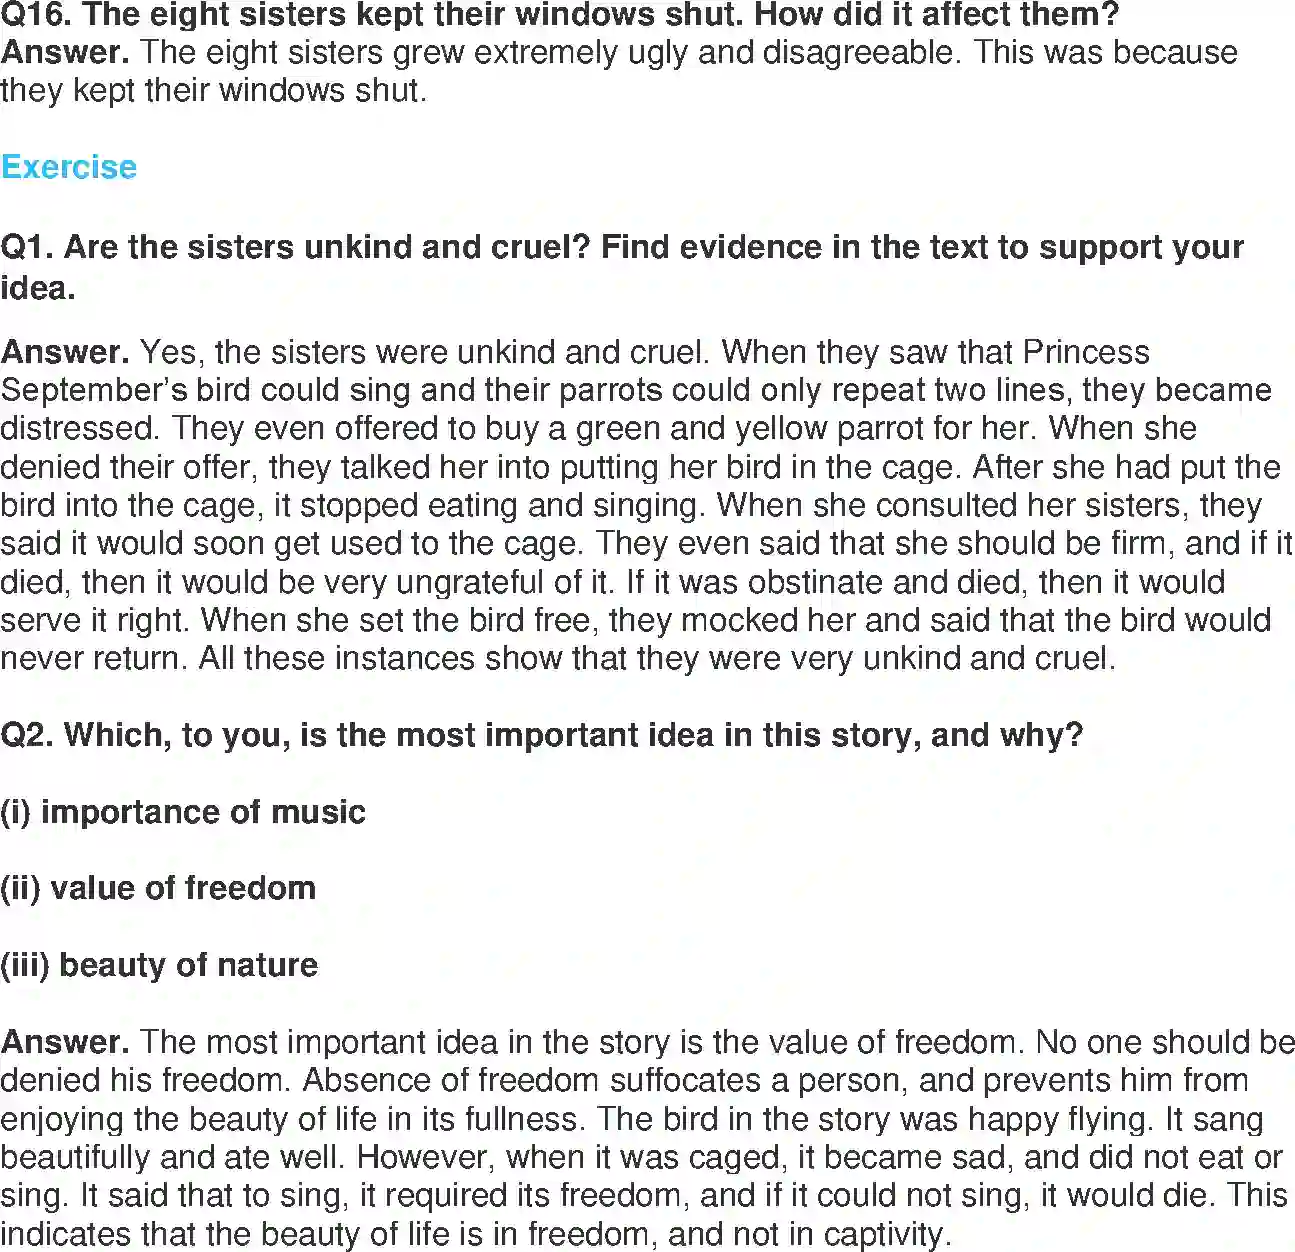Select option (i) importance of music
The width and height of the screenshot is (1295, 1252).
(183, 811)
